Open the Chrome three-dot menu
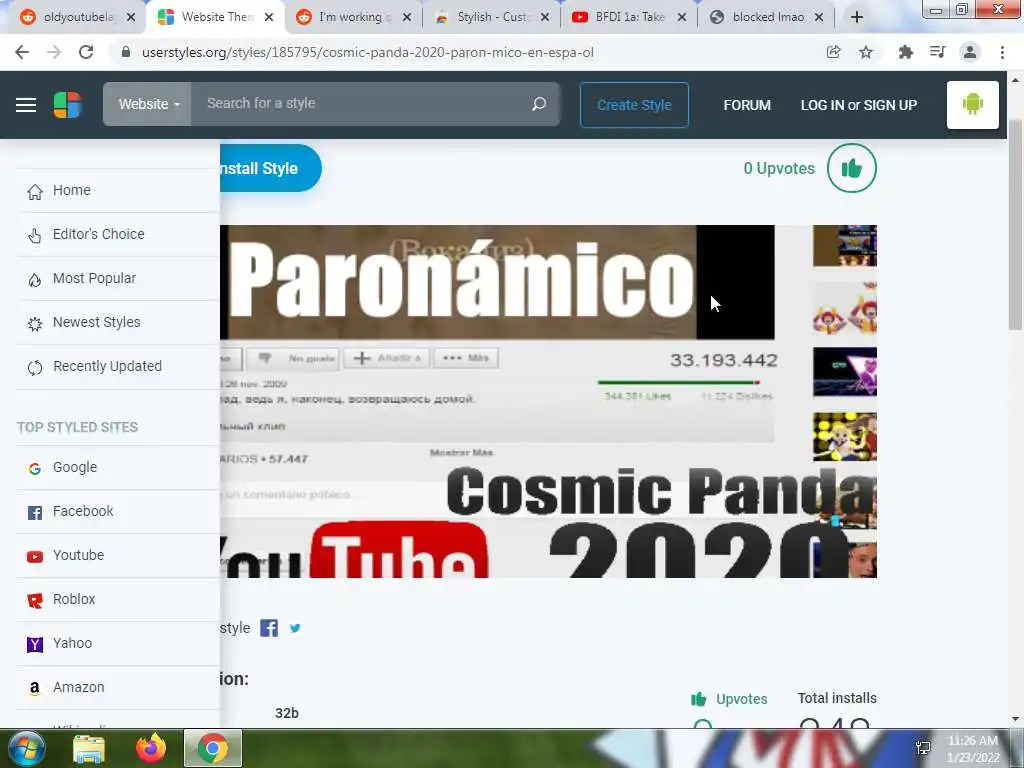The width and height of the screenshot is (1024, 768). click(1002, 52)
